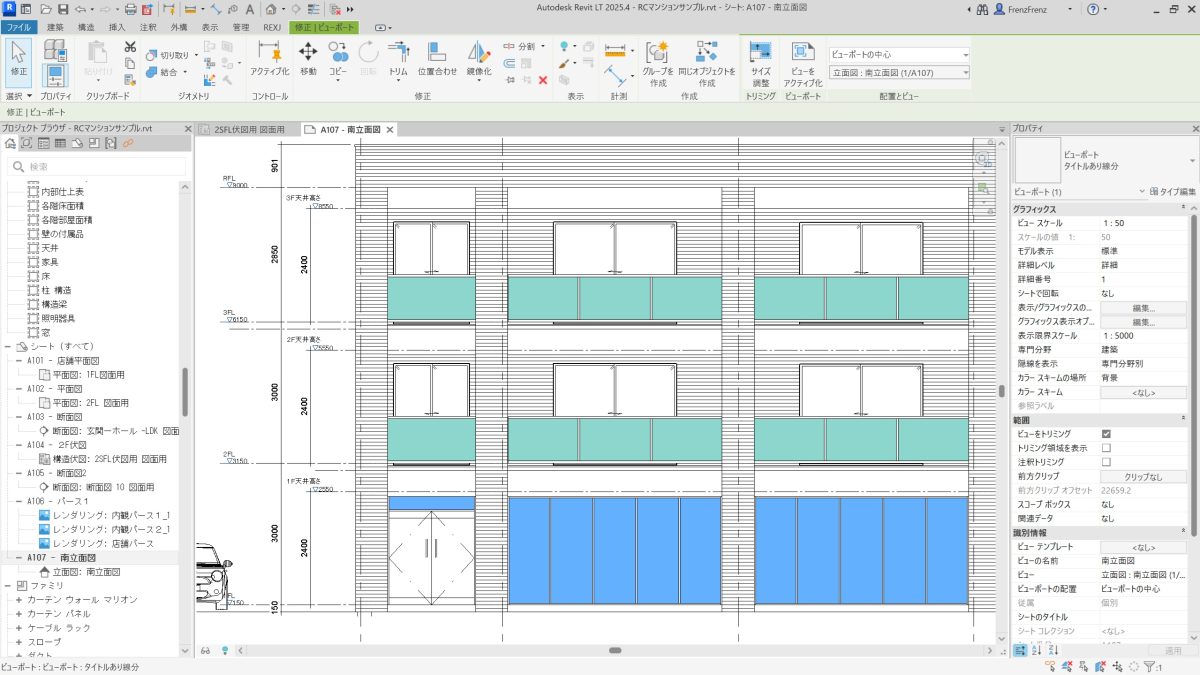Collapse the A106 - パース1 sheet node
Viewport: 1200px width, 675px height.
coord(20,500)
